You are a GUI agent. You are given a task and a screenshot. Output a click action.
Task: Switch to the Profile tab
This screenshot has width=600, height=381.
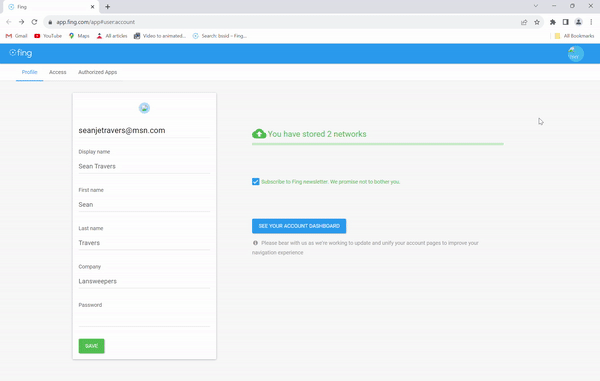click(29, 72)
